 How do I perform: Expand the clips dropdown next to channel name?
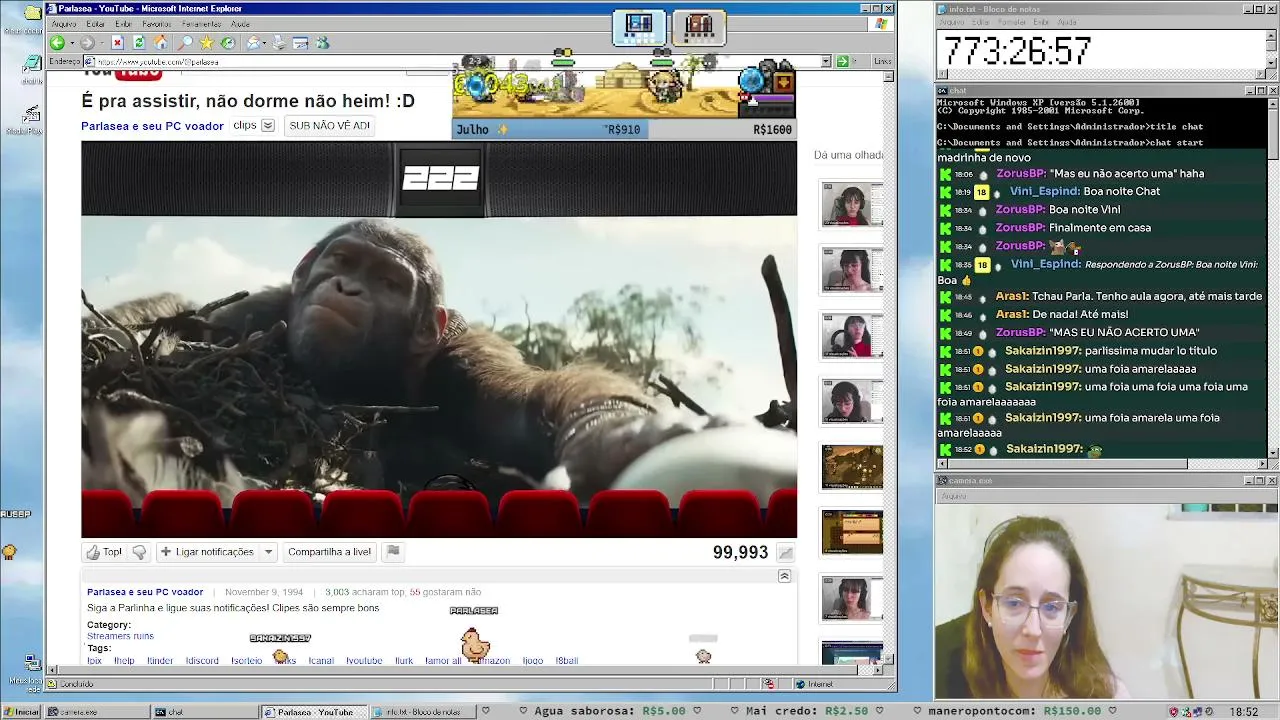[x=267, y=126]
